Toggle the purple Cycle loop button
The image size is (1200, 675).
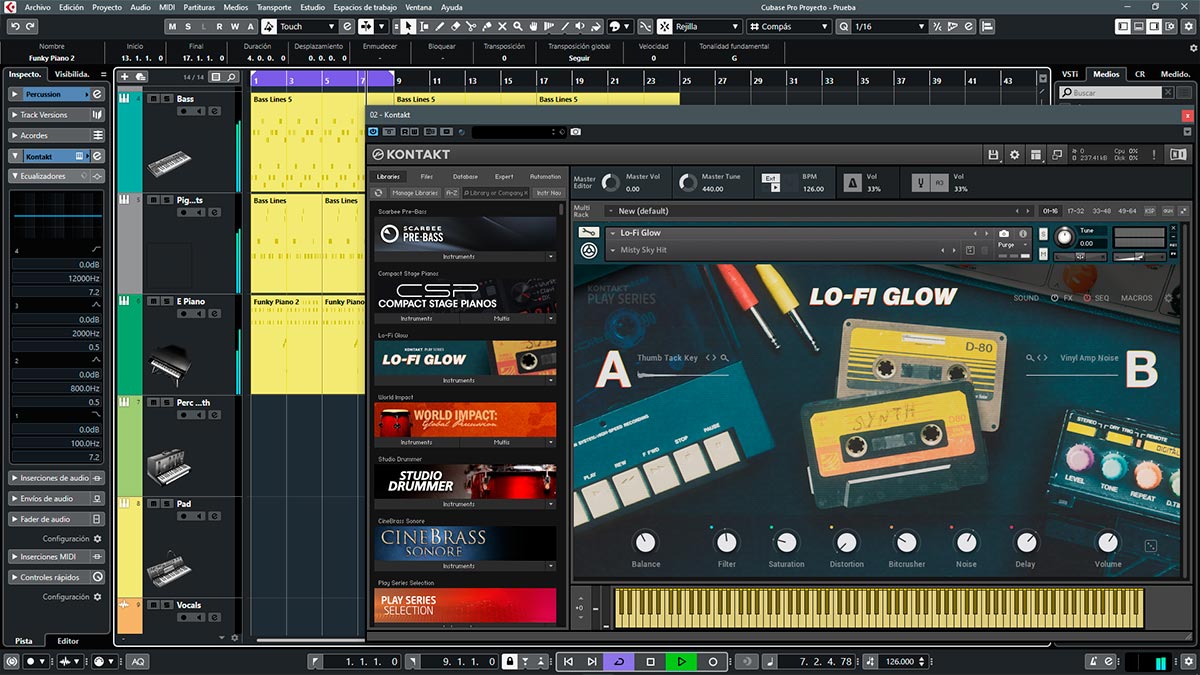pyautogui.click(x=620, y=661)
